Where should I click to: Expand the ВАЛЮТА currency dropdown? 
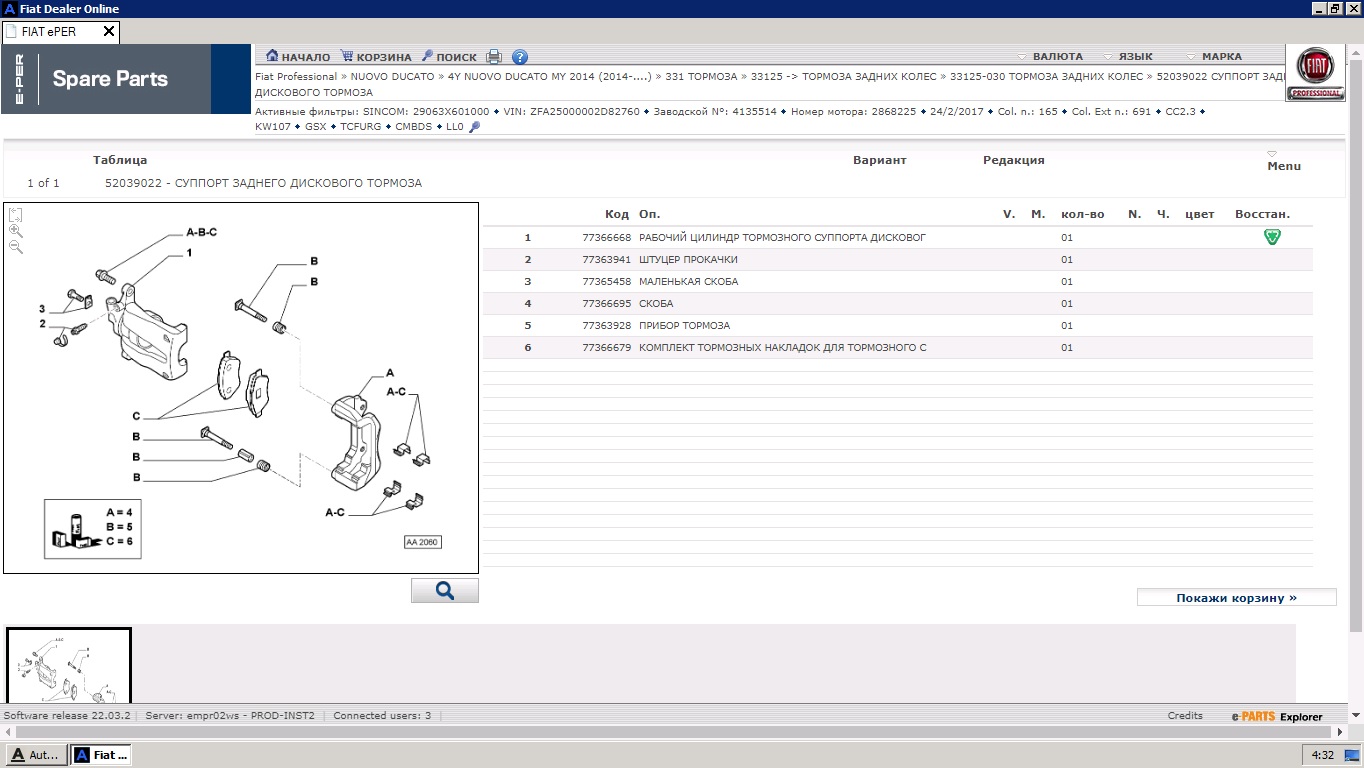pyautogui.click(x=1050, y=57)
